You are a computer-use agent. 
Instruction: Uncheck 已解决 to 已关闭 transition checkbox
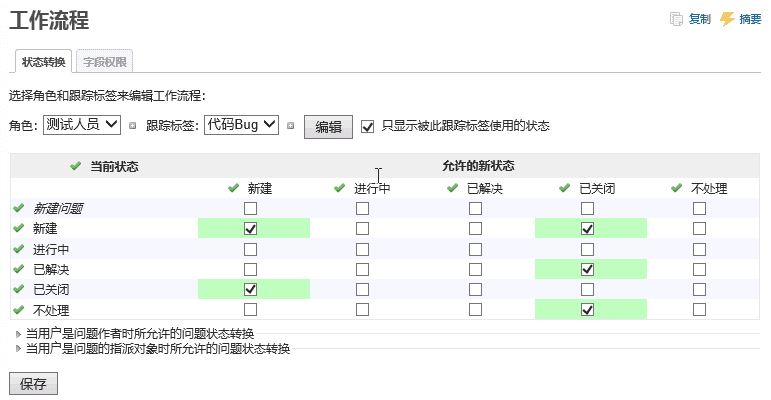tap(587, 269)
